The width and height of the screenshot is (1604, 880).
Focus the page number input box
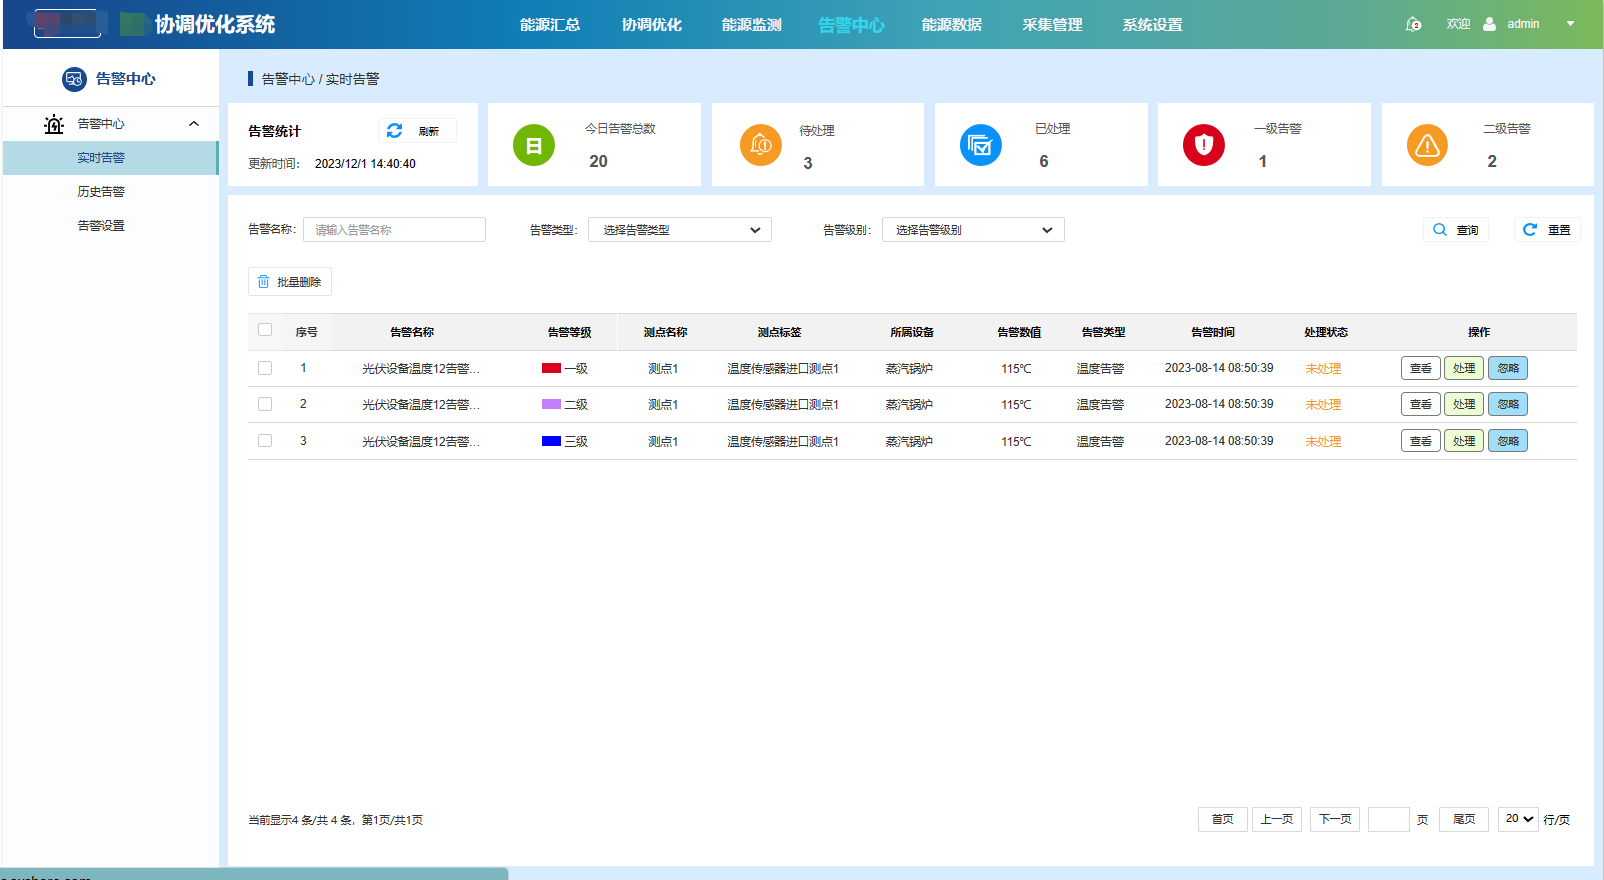click(1389, 819)
